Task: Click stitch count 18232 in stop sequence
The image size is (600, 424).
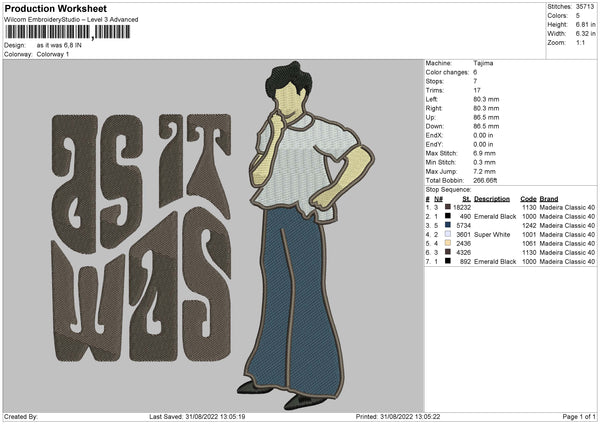Action: point(462,207)
